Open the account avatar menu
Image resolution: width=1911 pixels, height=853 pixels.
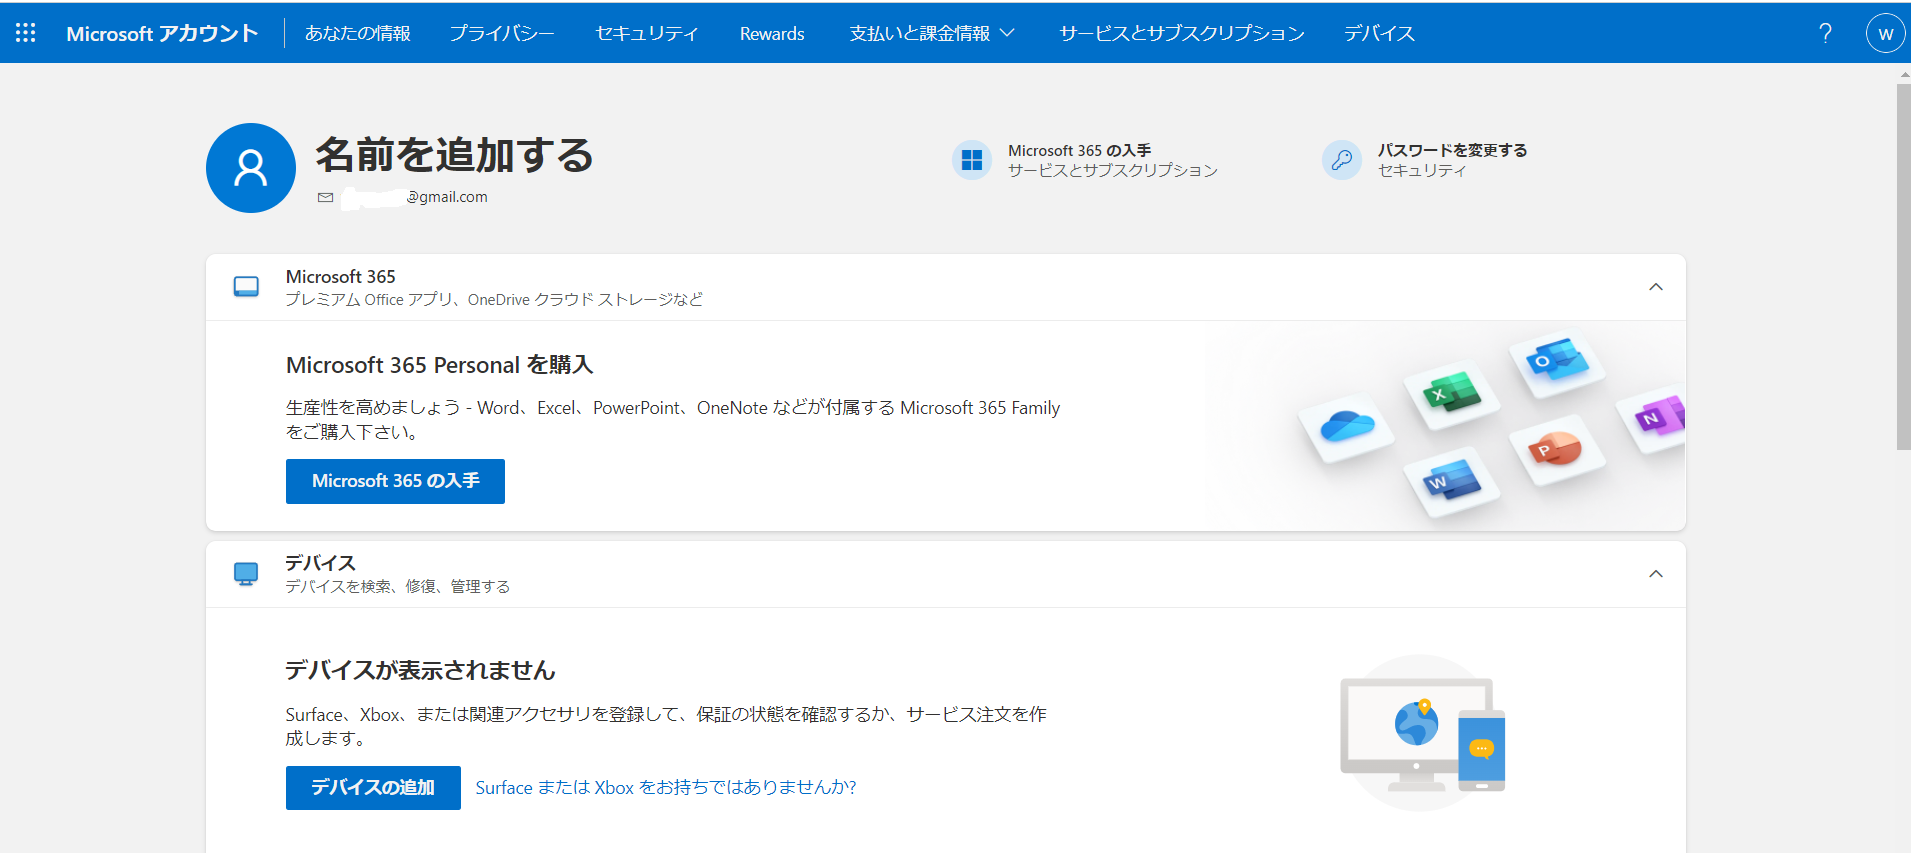click(1885, 33)
